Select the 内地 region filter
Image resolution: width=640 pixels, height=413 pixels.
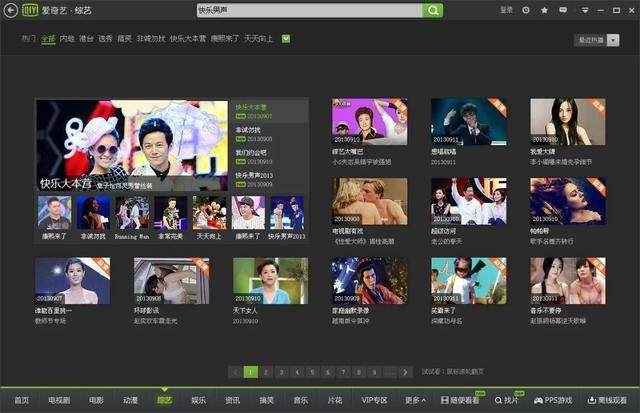[67, 39]
